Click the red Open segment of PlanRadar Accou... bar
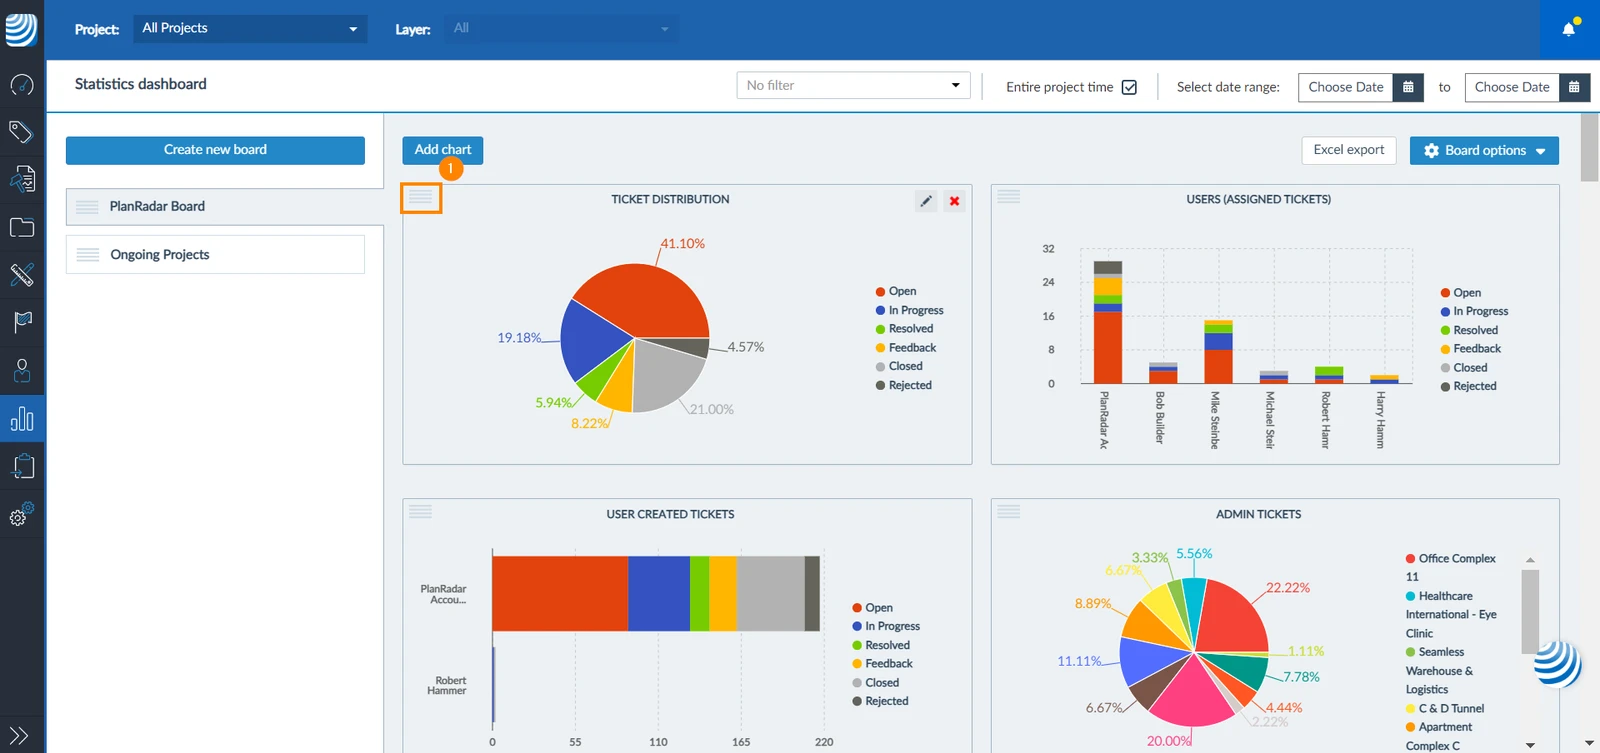Viewport: 1600px width, 753px height. (x=560, y=594)
